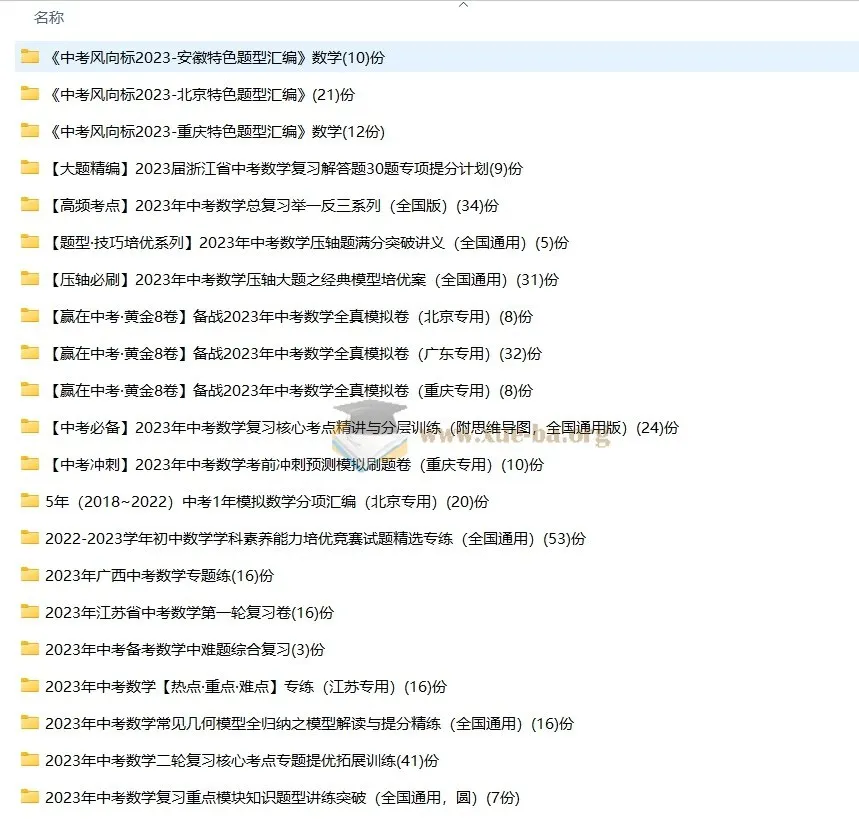Click the folder icon of 【中考冲刺】预测模拟刷题卷
The height and width of the screenshot is (819, 859).
click(28, 464)
